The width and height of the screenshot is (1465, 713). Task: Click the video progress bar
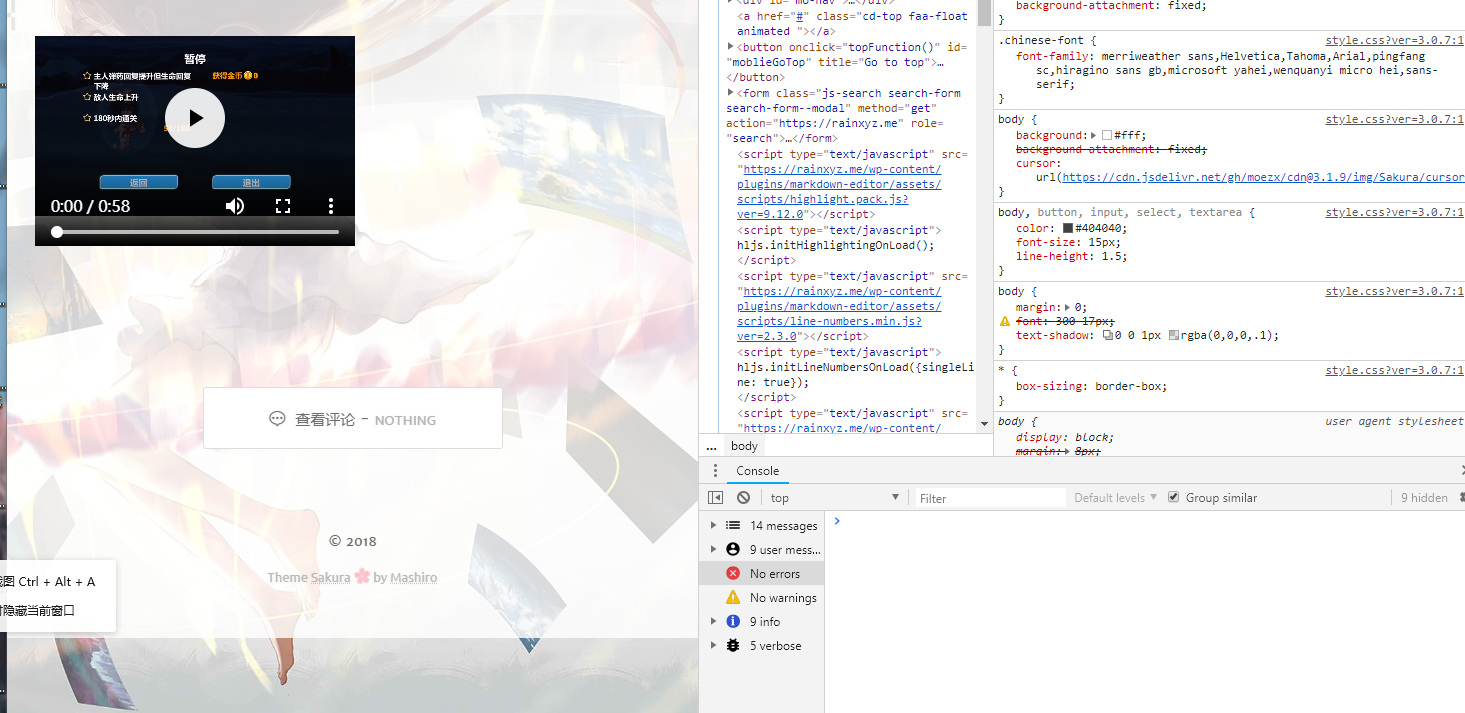[195, 232]
